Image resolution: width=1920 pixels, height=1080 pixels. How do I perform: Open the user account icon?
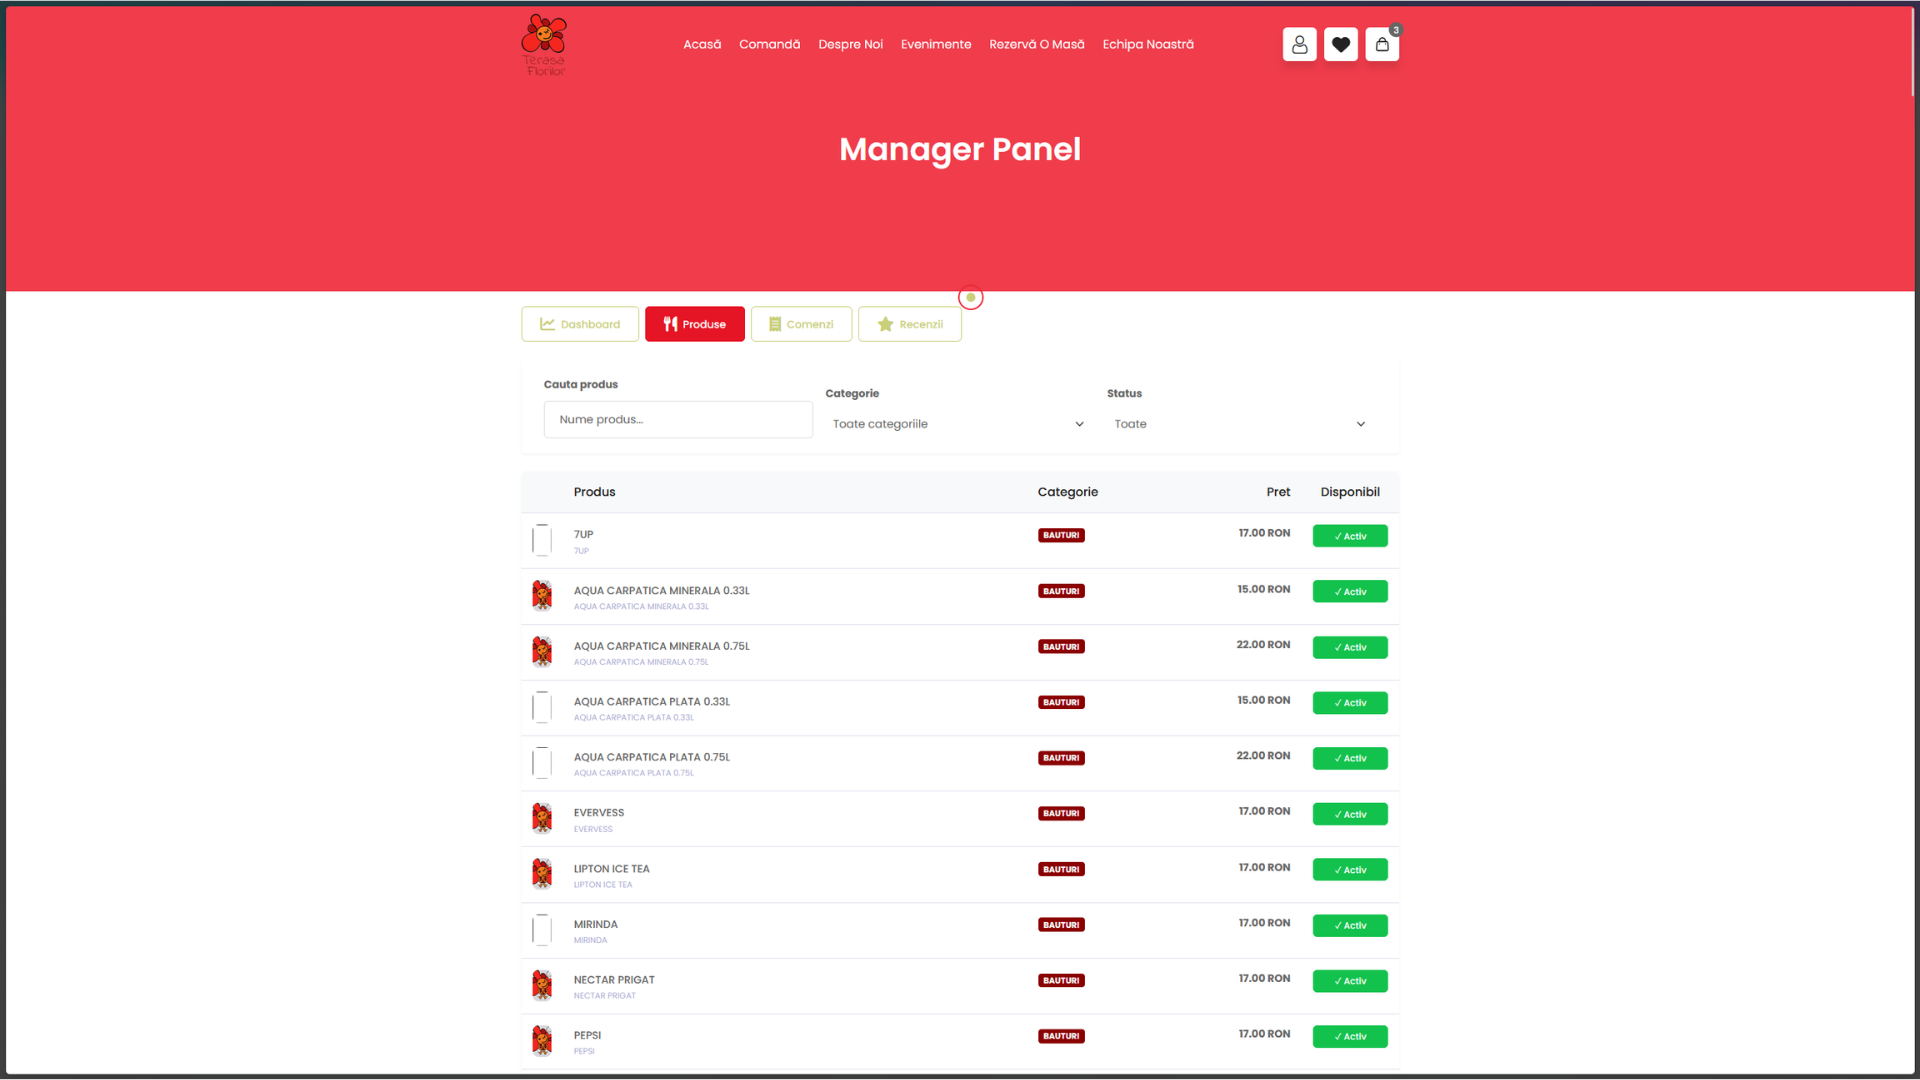(x=1299, y=44)
